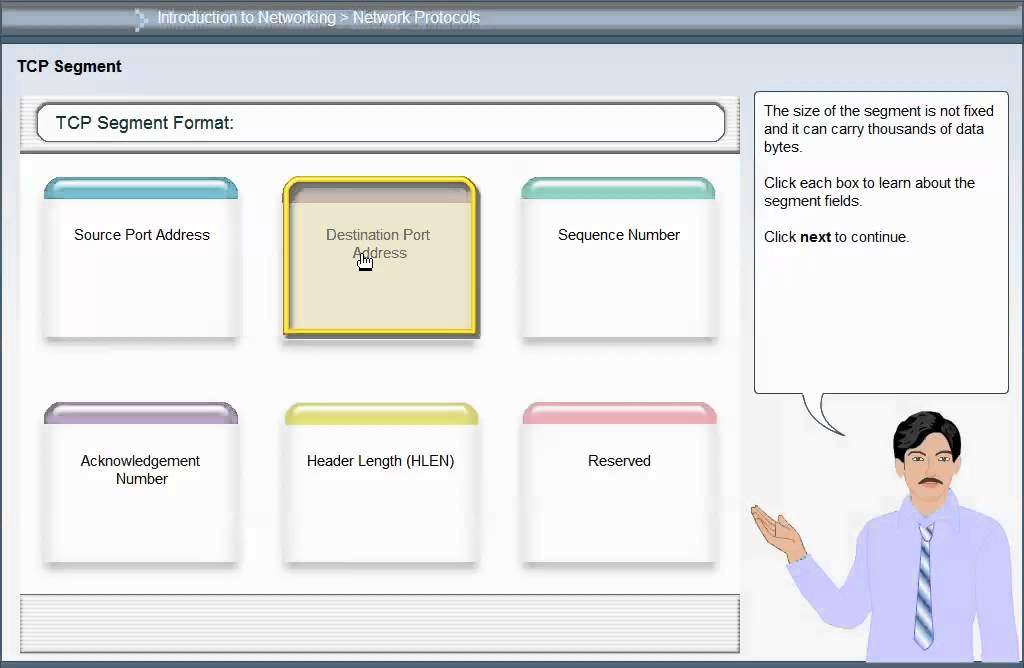Click Network Protocols in the breadcrumb
Screen dimensions: 1024x668
click(416, 18)
